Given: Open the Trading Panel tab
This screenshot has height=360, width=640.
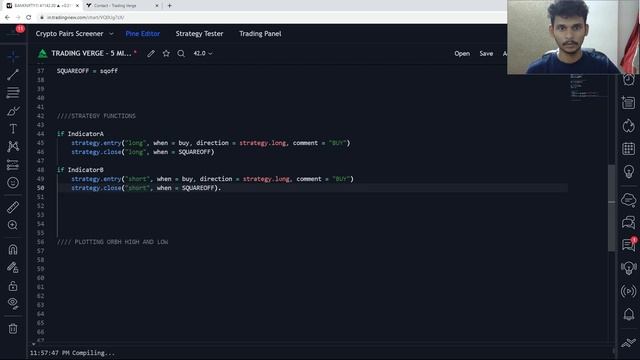Looking at the screenshot, I should [x=260, y=34].
